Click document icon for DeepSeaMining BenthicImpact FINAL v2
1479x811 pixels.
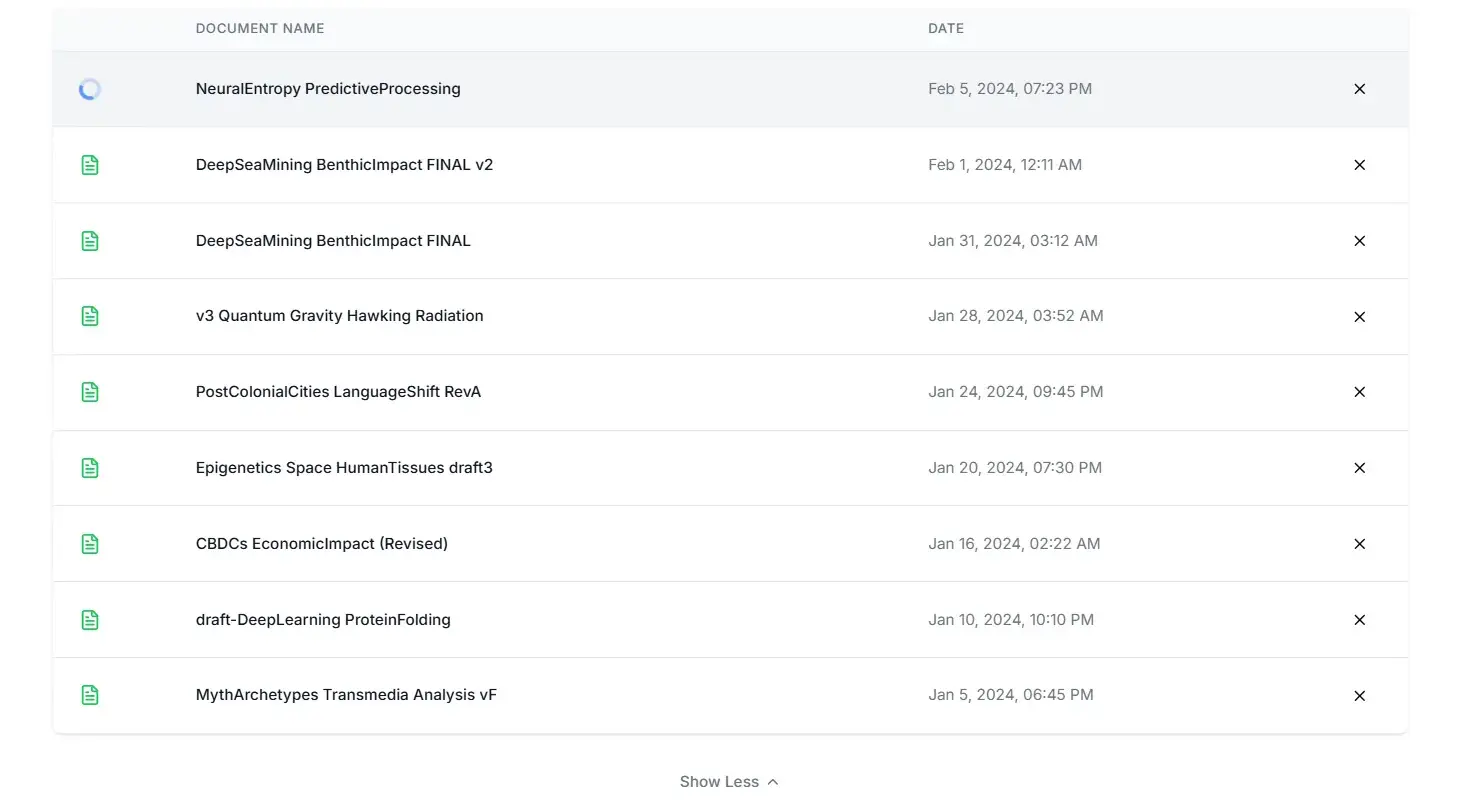[x=90, y=165]
